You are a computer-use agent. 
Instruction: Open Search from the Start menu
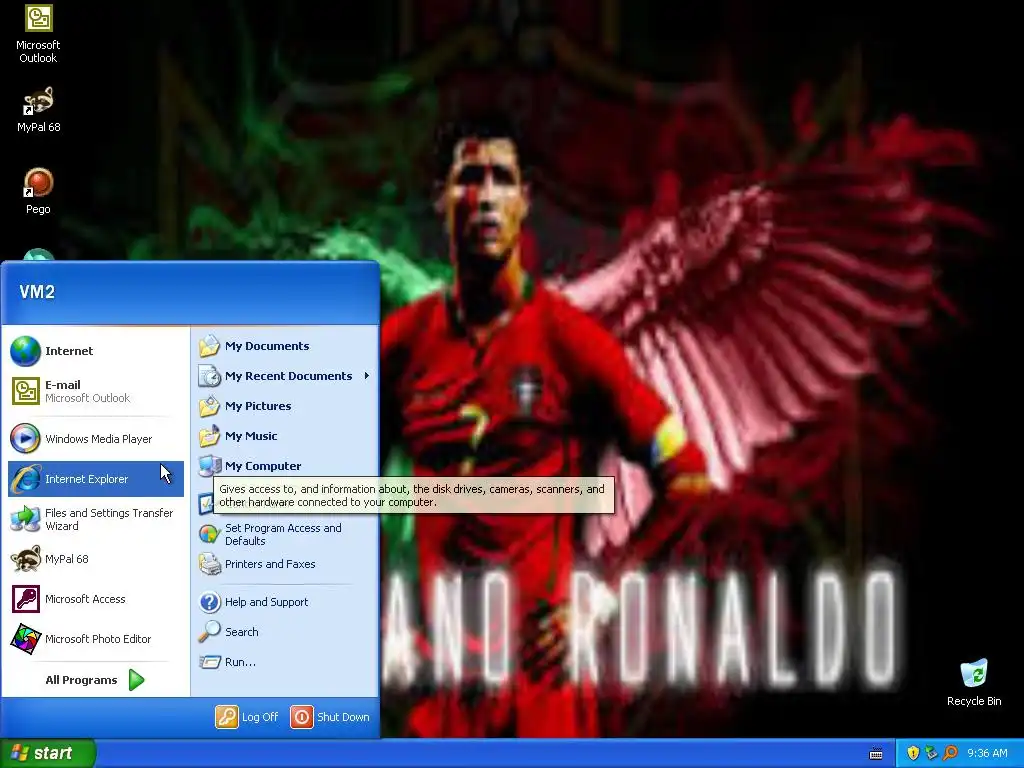(285, 632)
